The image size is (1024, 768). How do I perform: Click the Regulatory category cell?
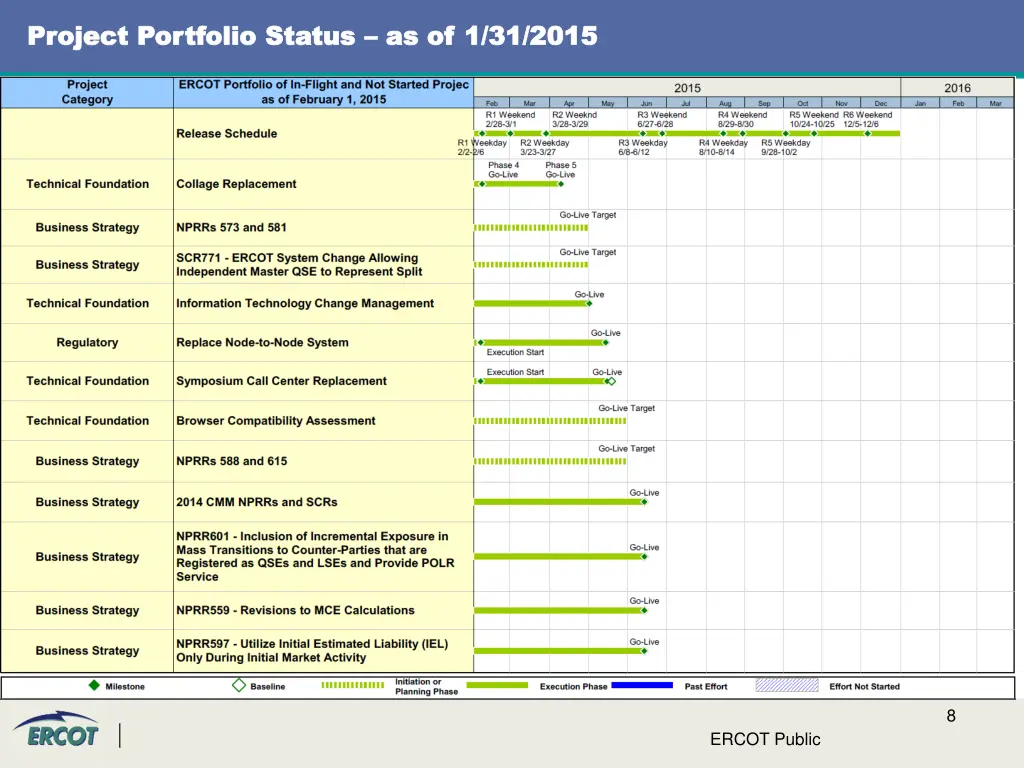87,342
